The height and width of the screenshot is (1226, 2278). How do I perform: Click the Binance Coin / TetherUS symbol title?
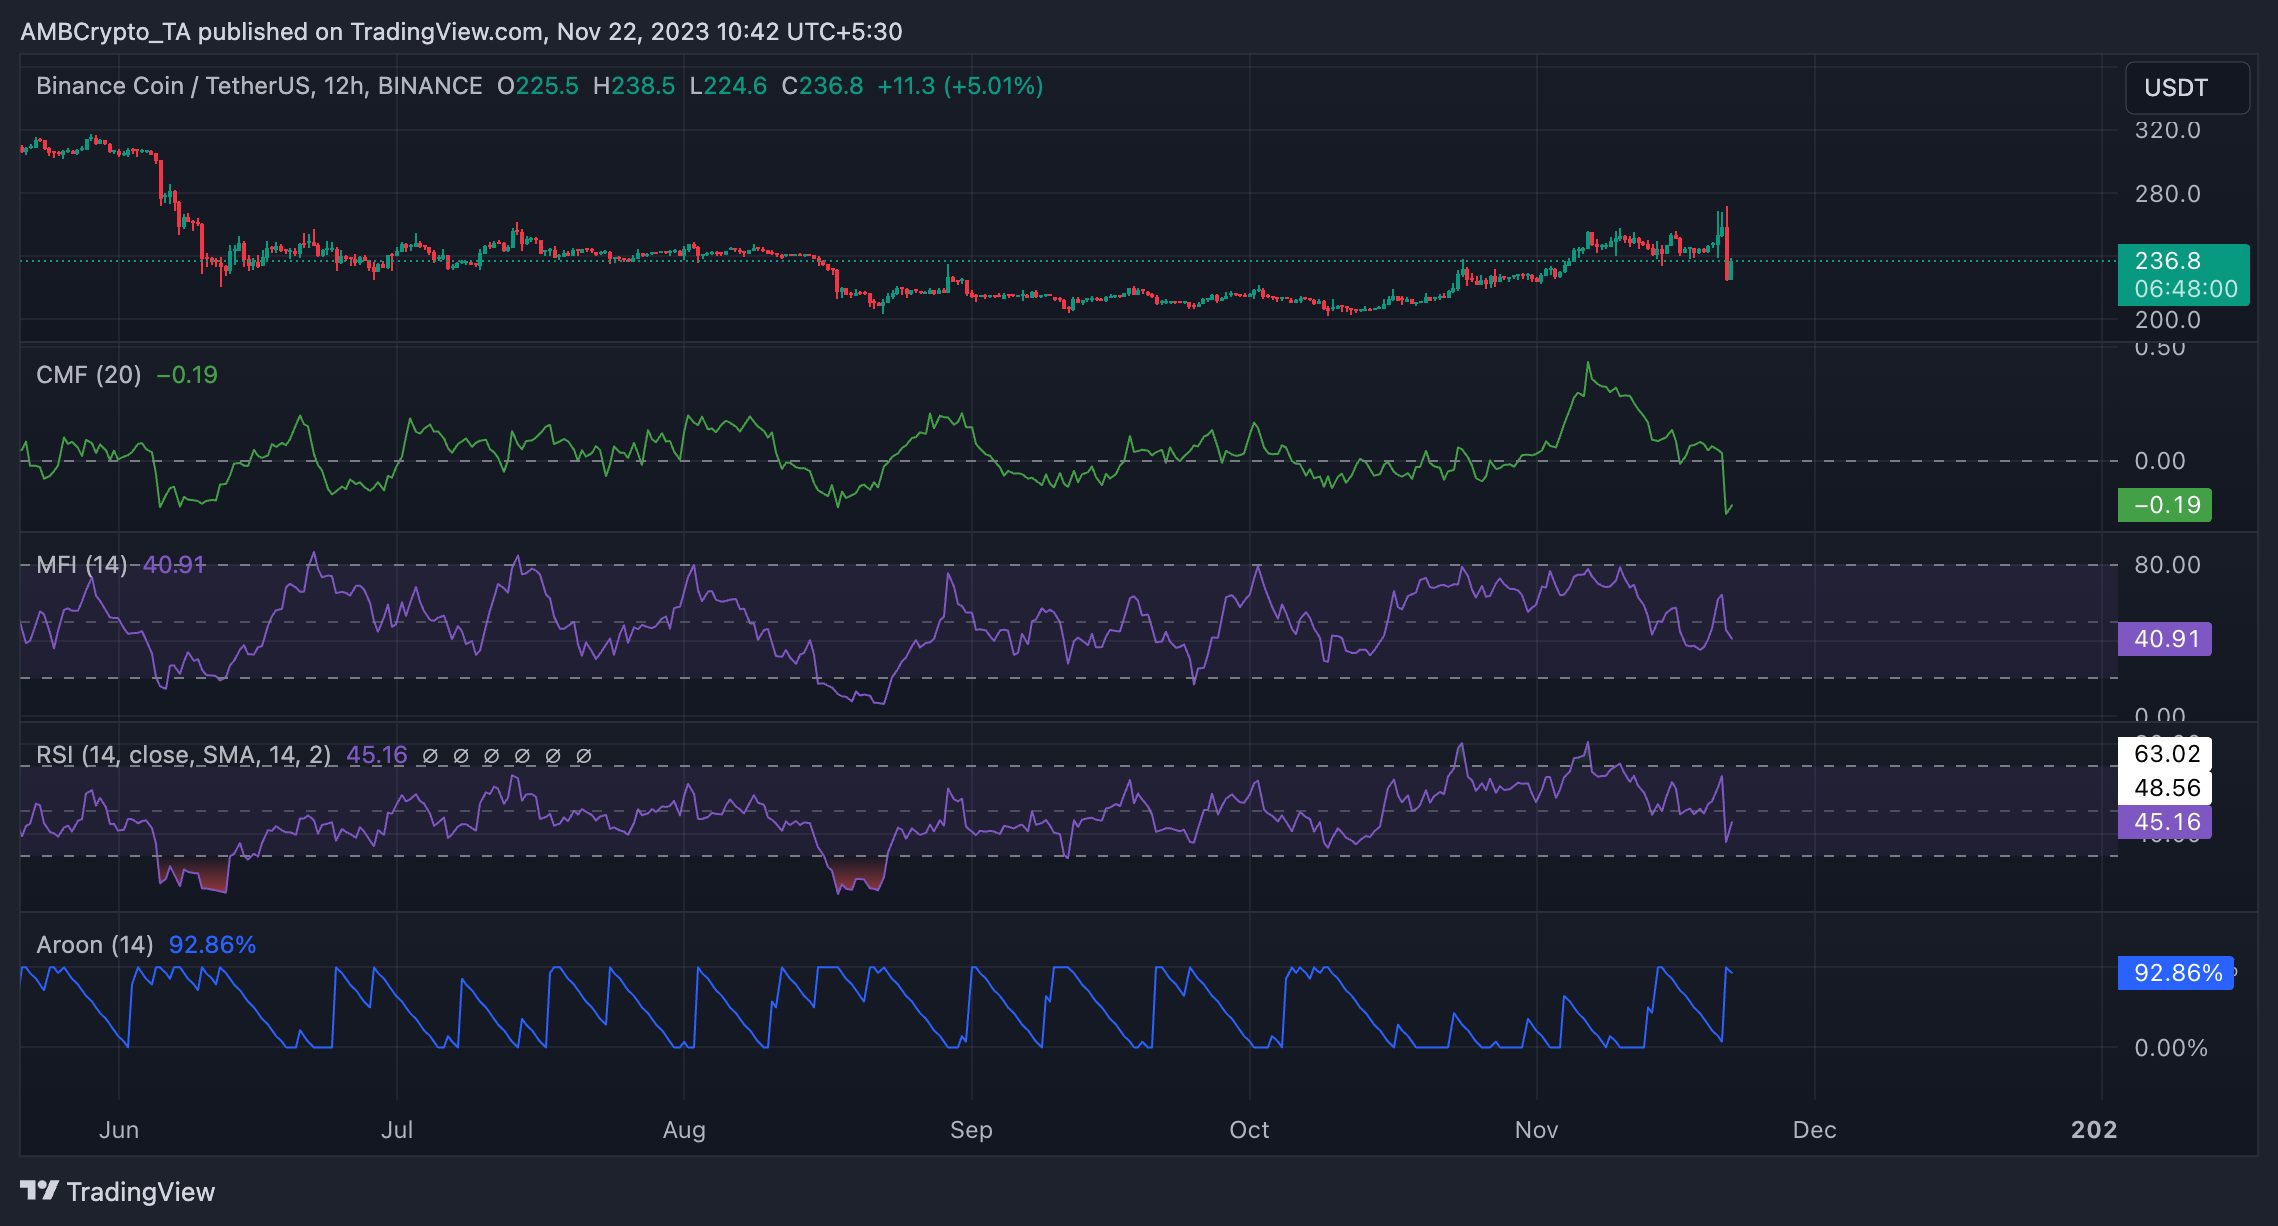pos(259,86)
